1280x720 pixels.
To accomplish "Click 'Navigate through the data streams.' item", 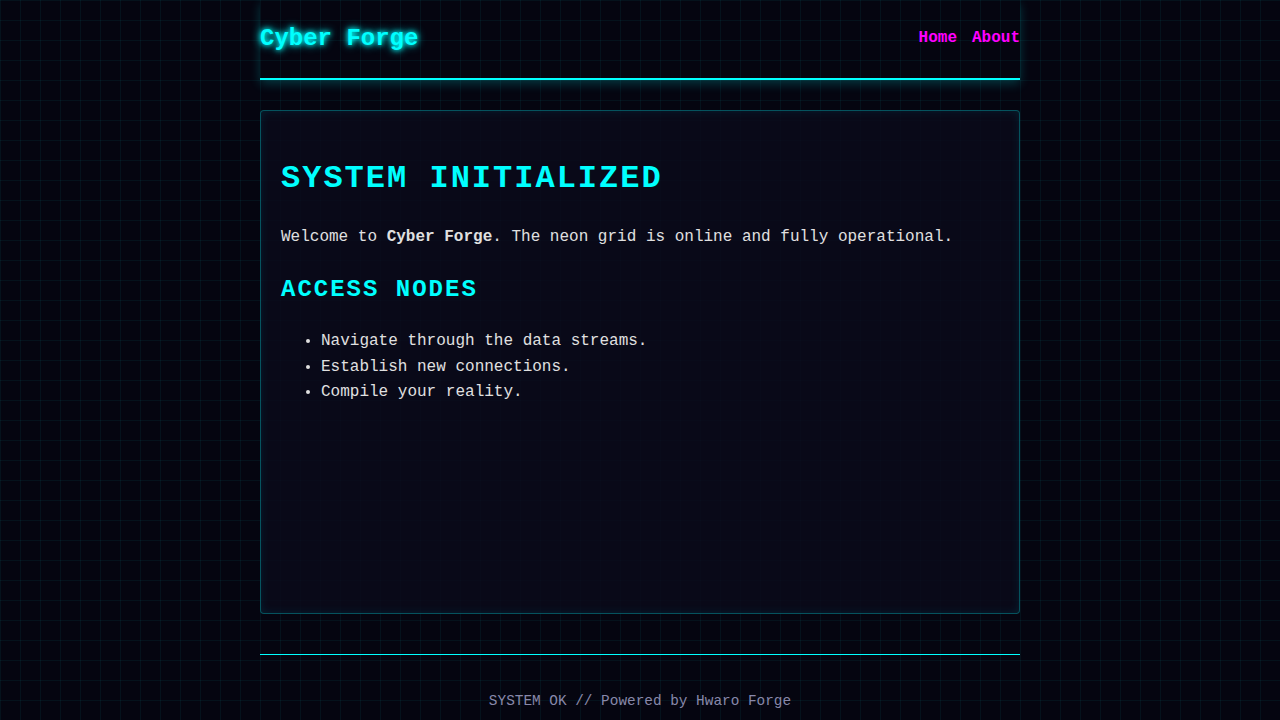I will [484, 340].
